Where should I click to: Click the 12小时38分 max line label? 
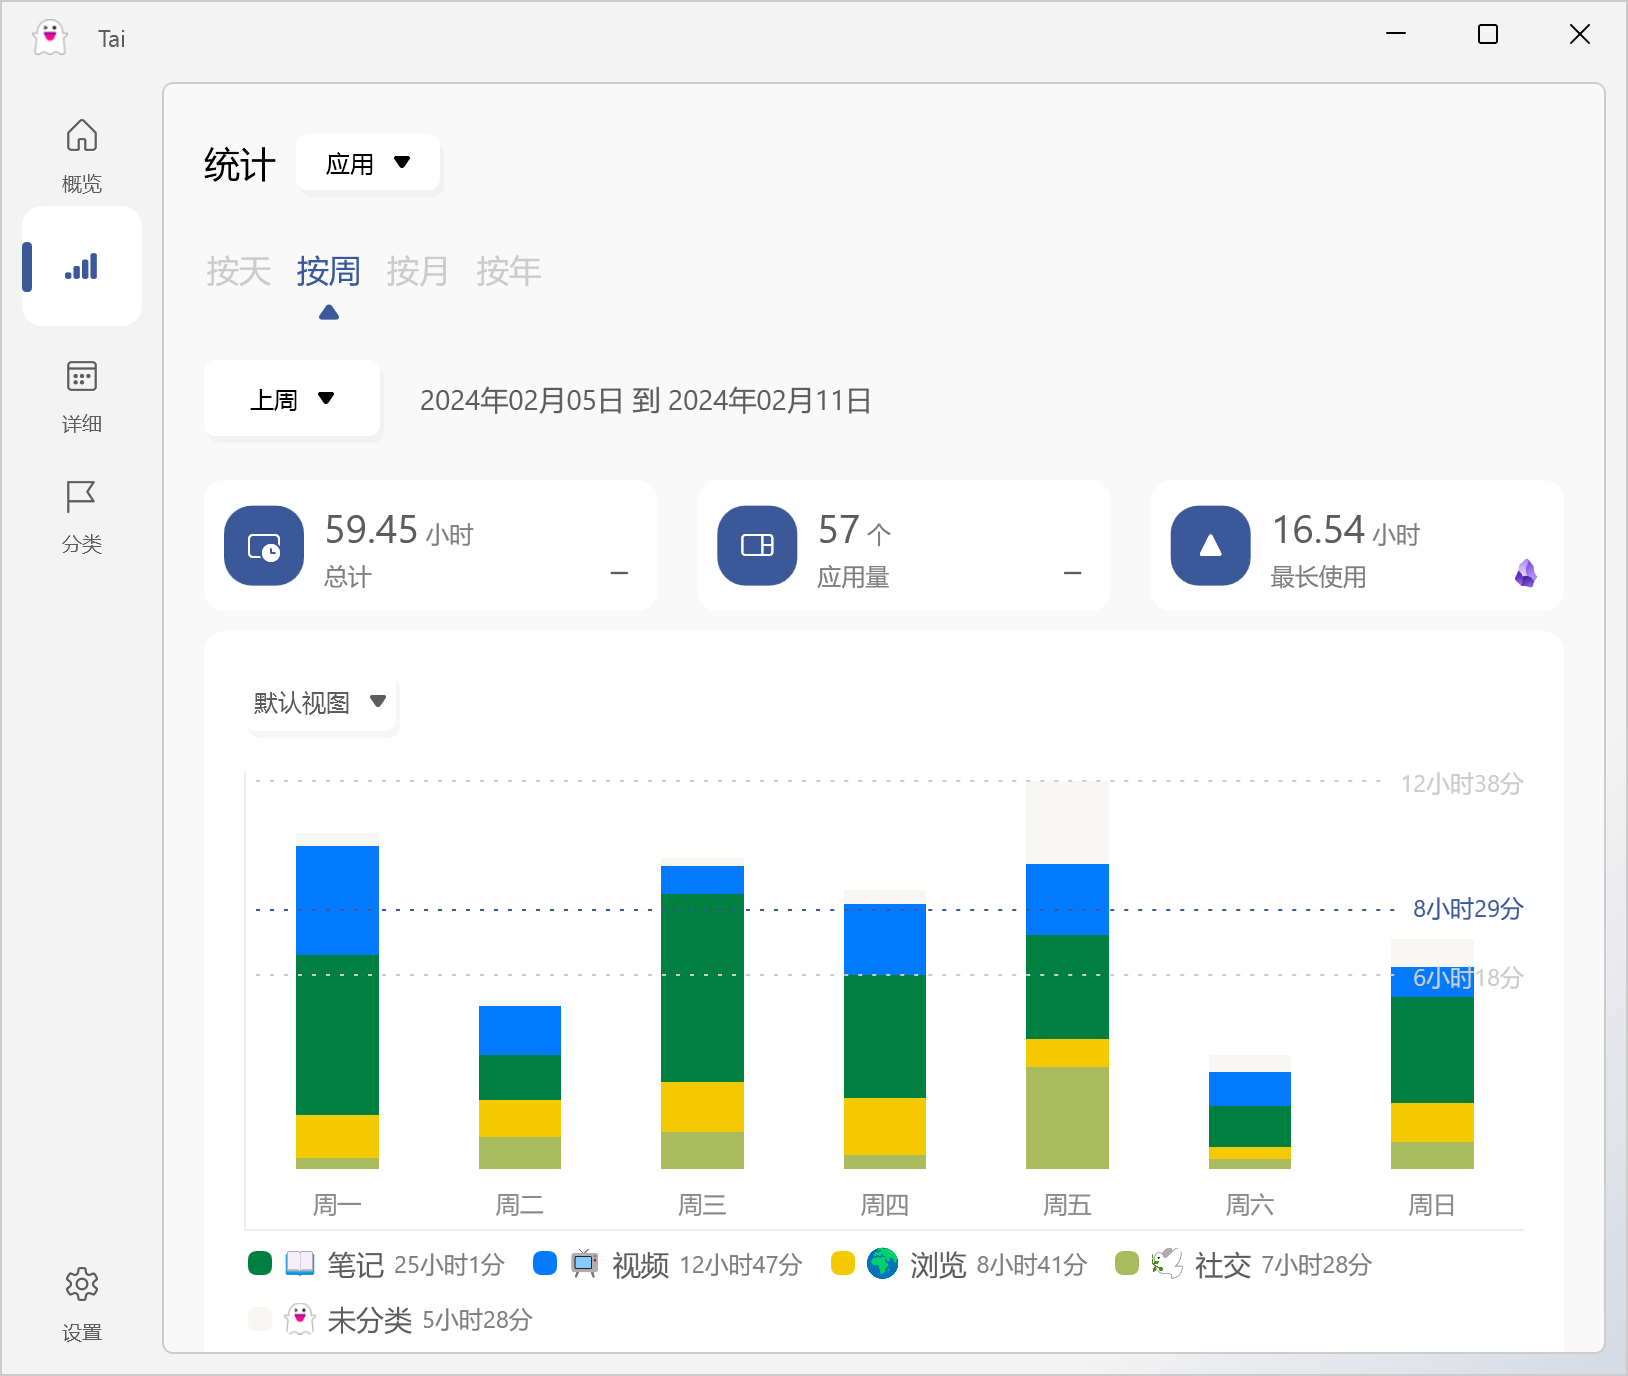(x=1461, y=783)
